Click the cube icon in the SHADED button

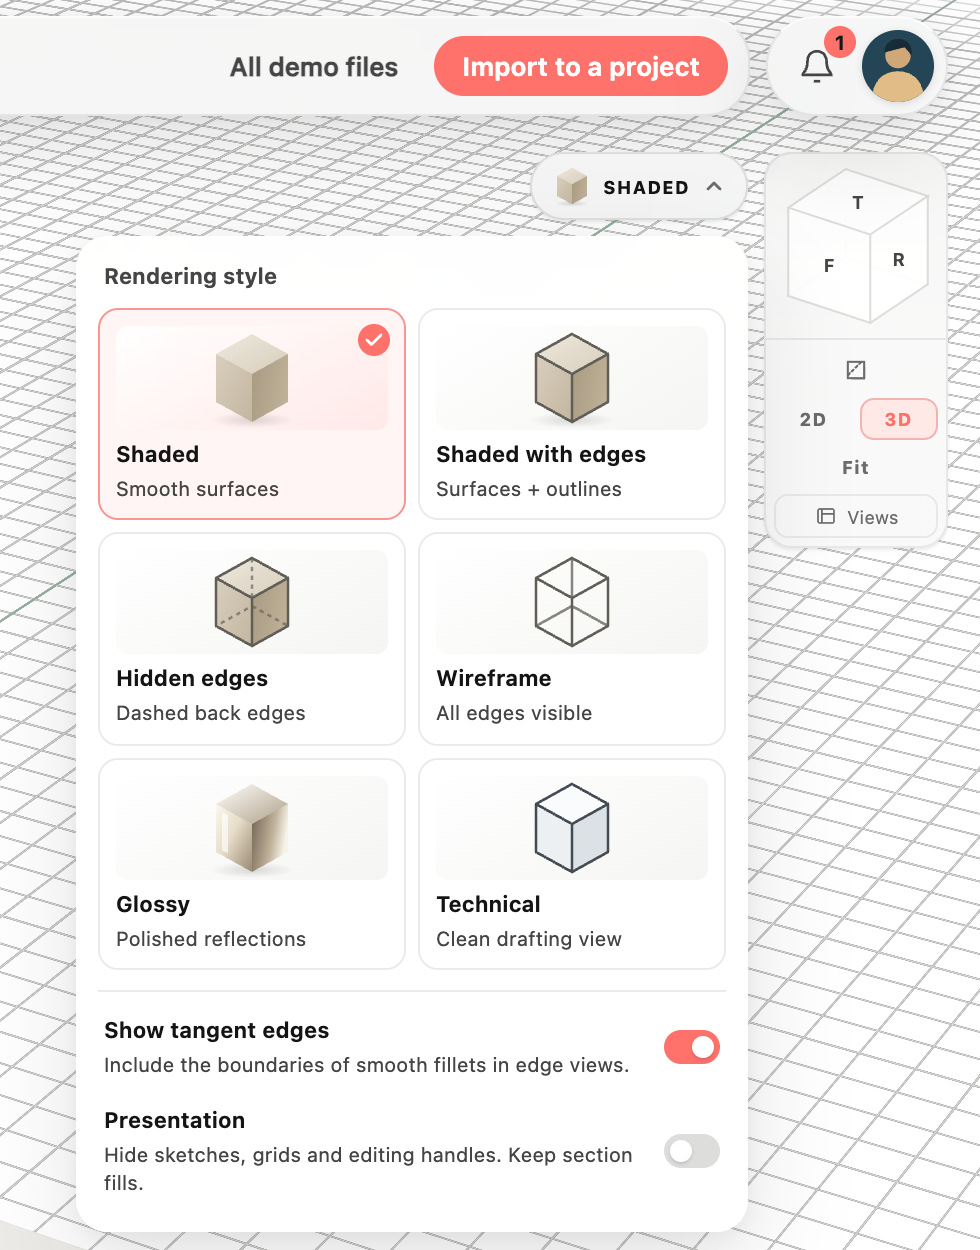click(572, 187)
